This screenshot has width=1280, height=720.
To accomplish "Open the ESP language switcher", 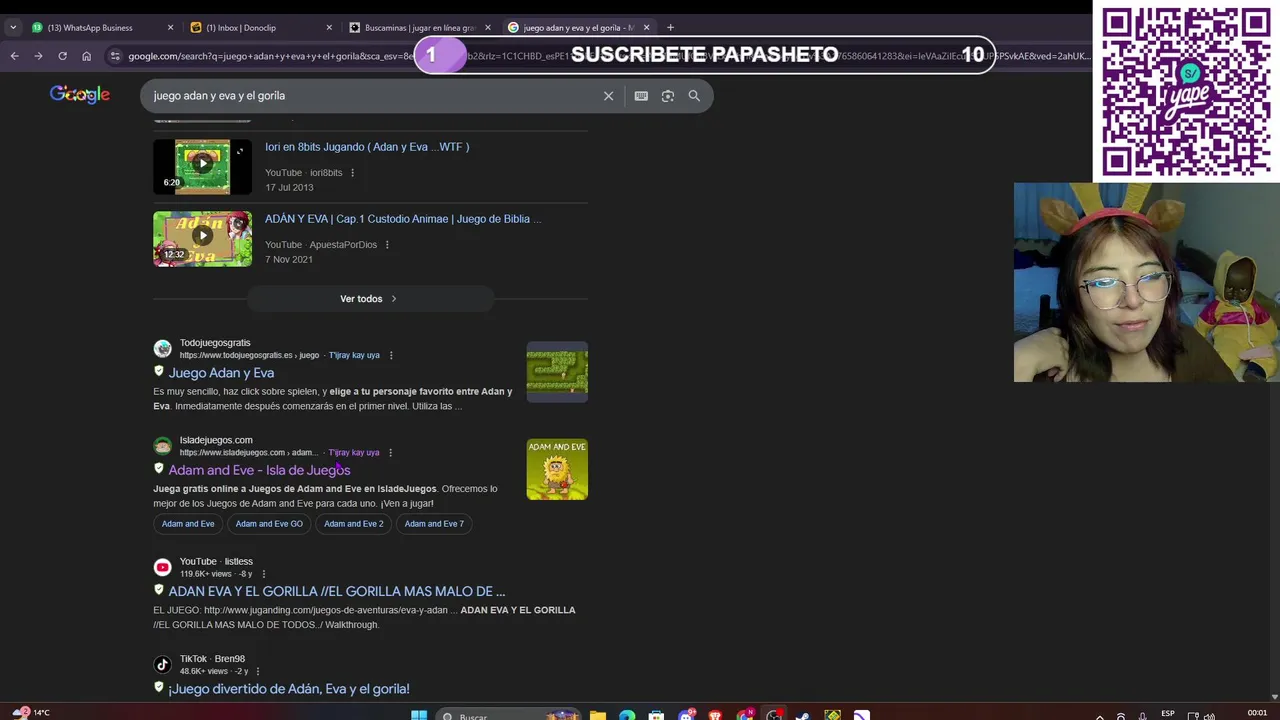I will point(1168,714).
